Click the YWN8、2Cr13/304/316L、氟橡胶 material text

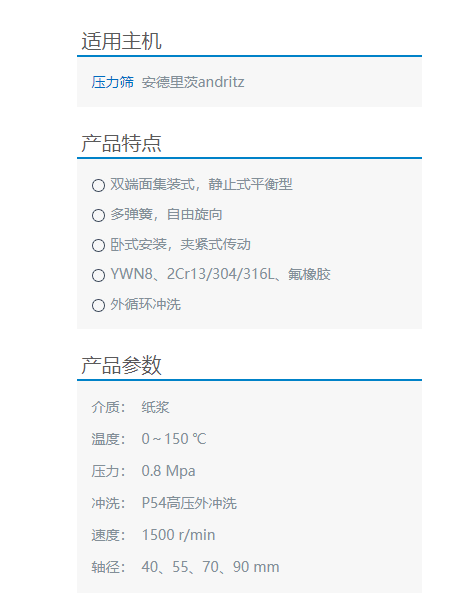220,274
